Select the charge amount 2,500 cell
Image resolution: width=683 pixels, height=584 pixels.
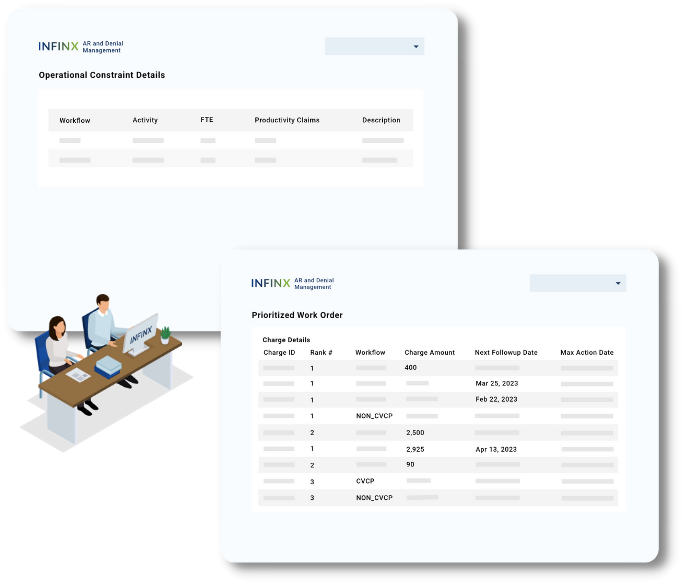point(415,432)
